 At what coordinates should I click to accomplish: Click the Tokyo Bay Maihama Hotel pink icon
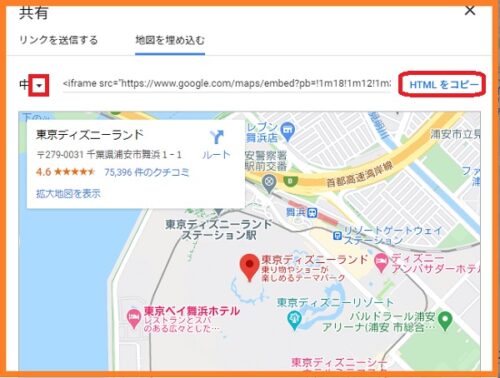point(134,318)
